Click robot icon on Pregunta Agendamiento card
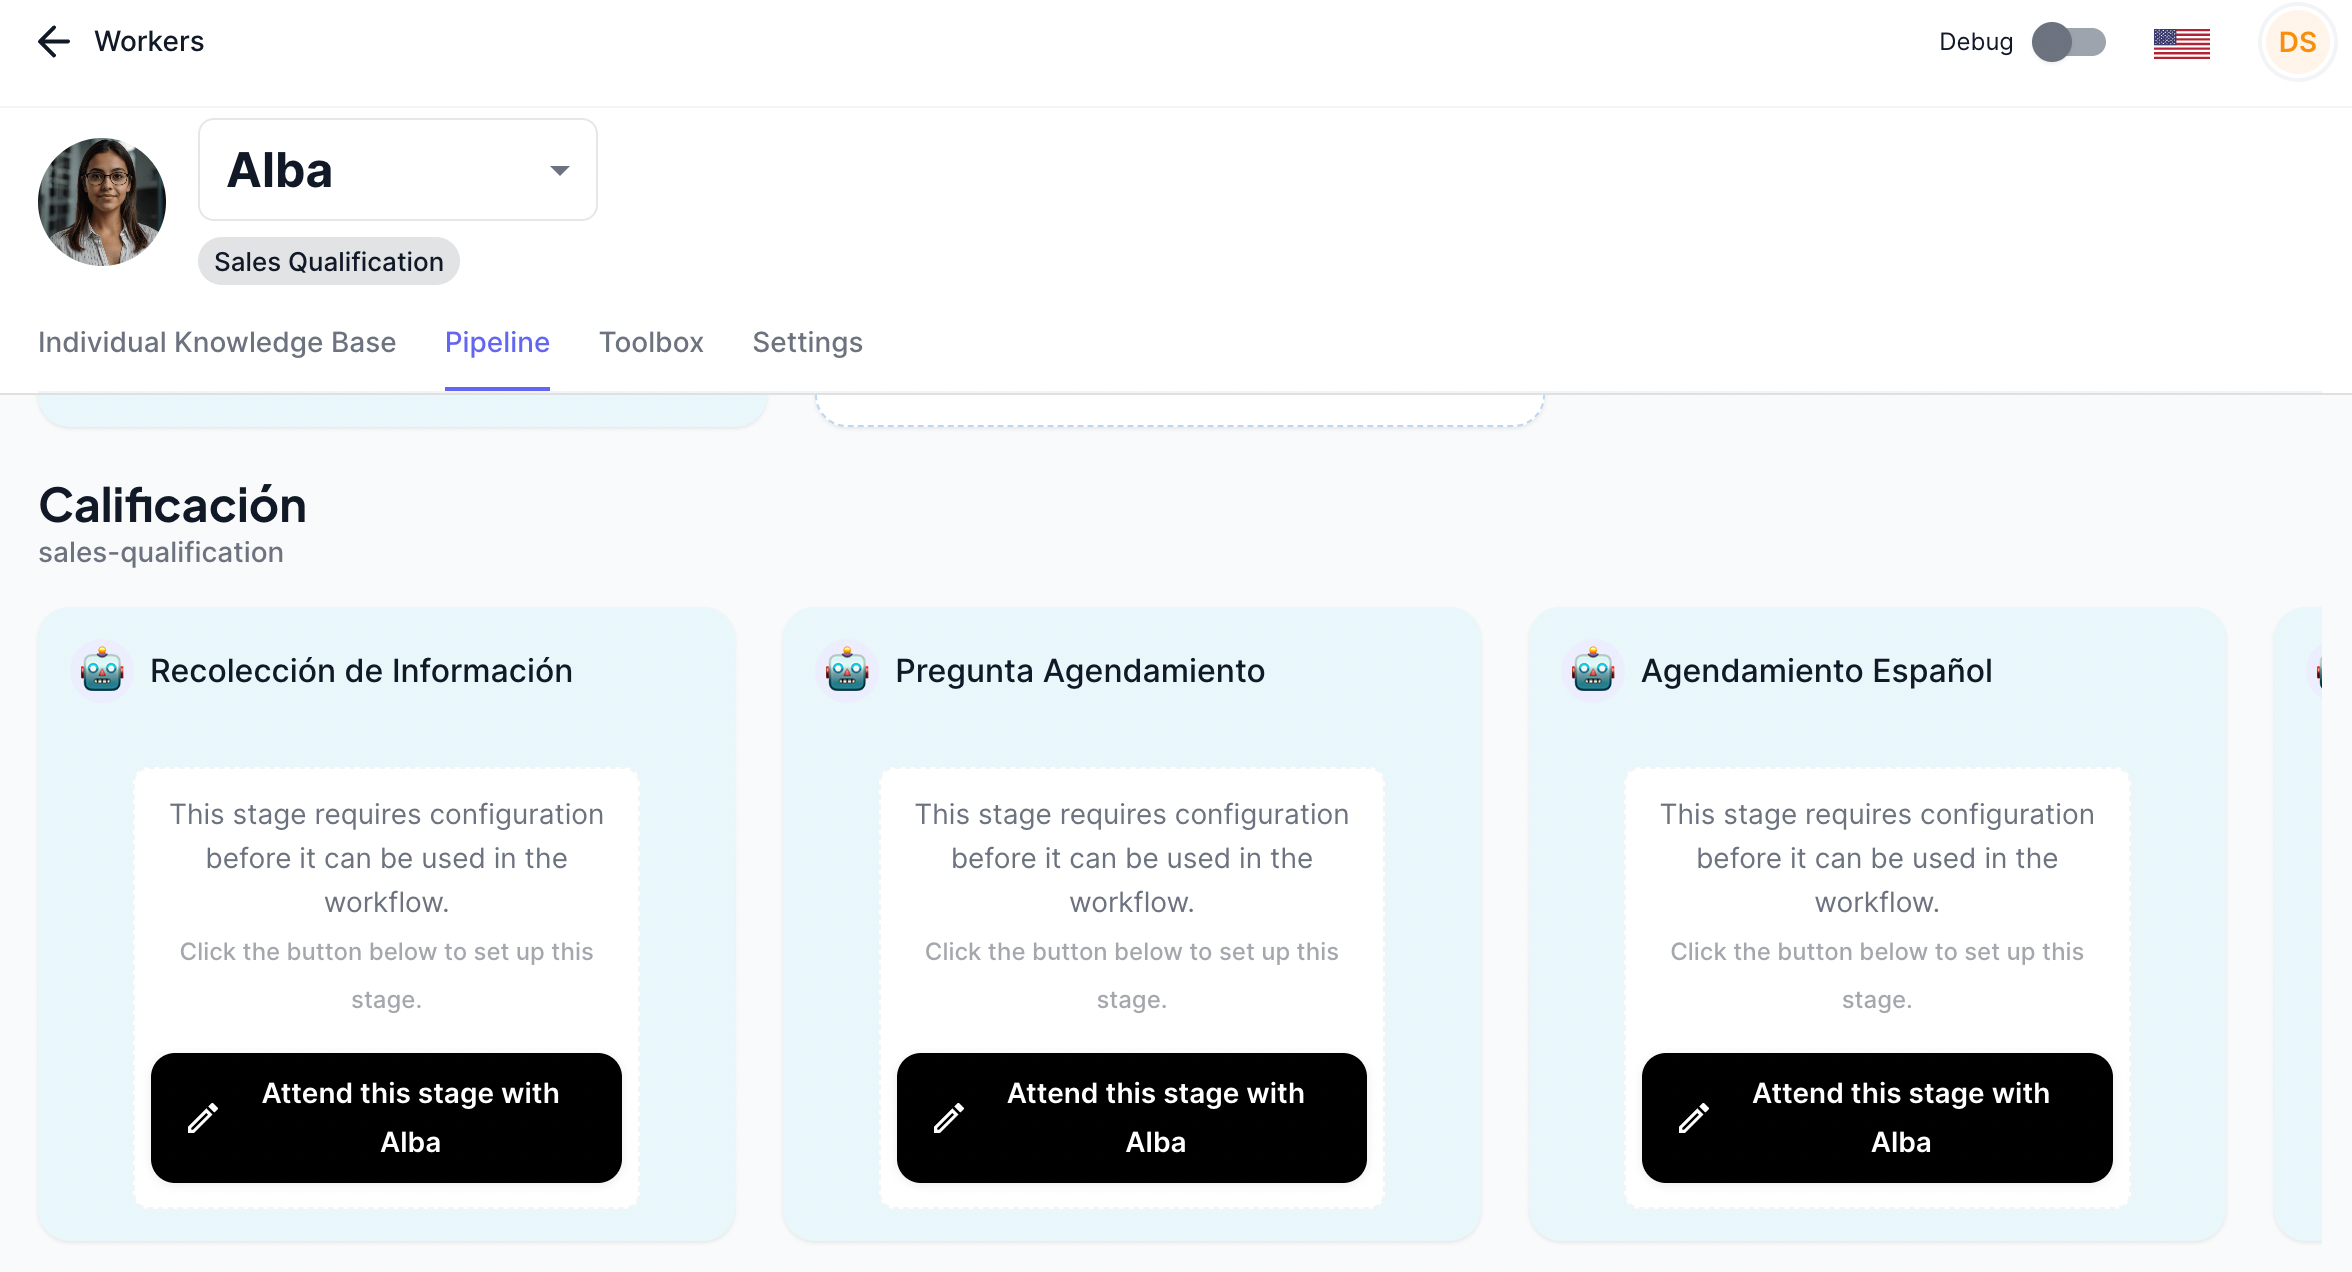The image size is (2352, 1272). point(847,670)
